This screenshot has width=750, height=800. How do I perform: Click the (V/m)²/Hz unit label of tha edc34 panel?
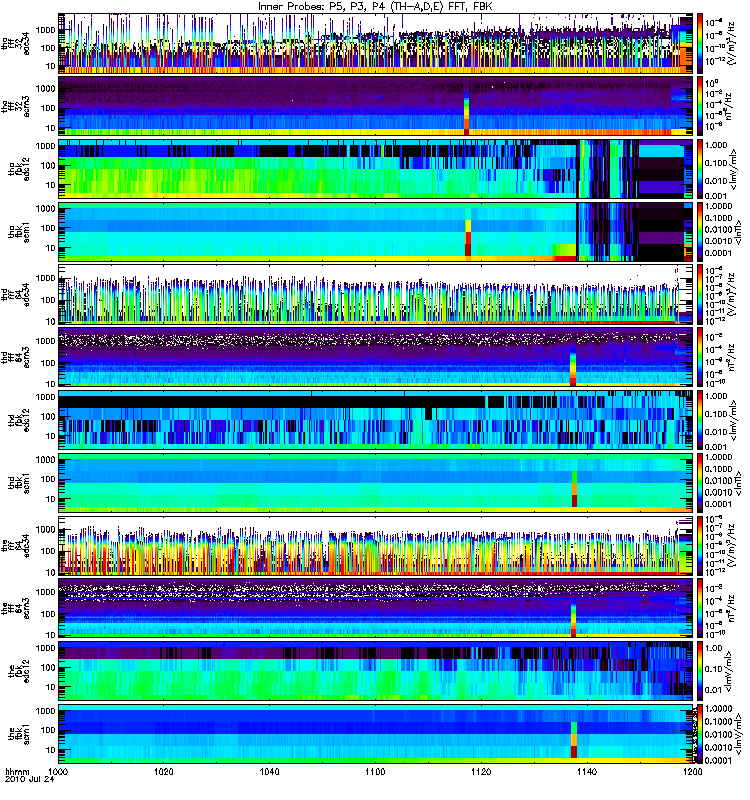pos(731,43)
